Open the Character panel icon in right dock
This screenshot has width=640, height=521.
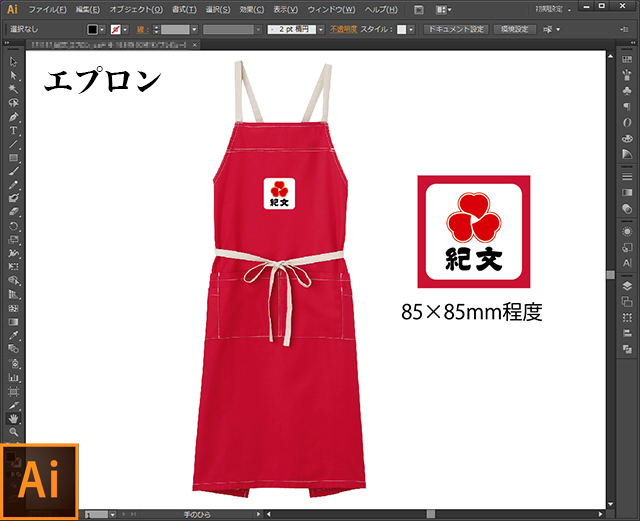(626, 262)
